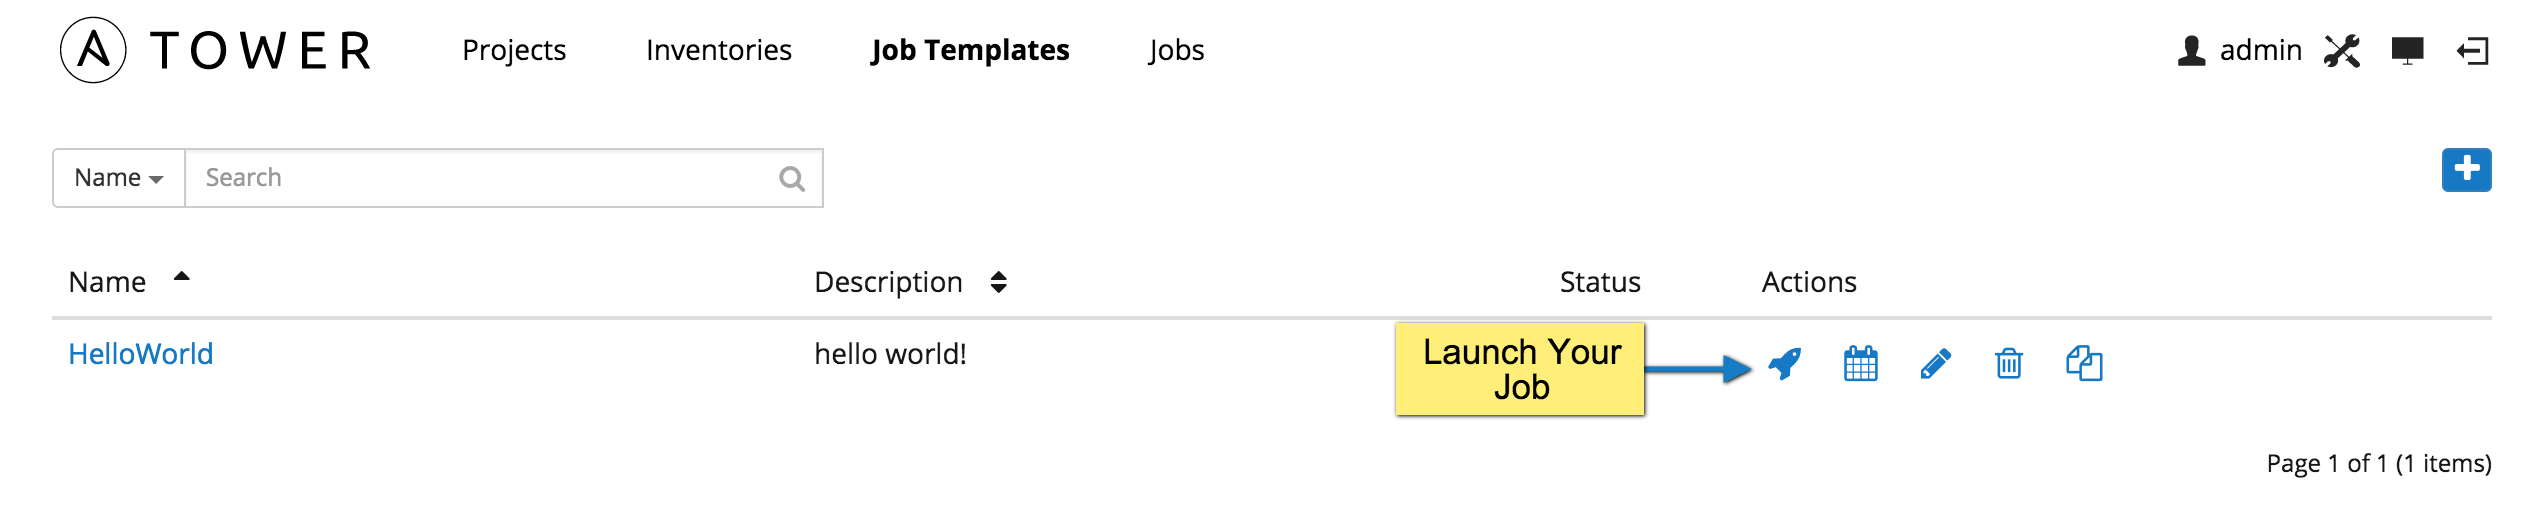This screenshot has width=2546, height=522.
Task: Sign out using the logout arrow icon
Action: 2473,51
